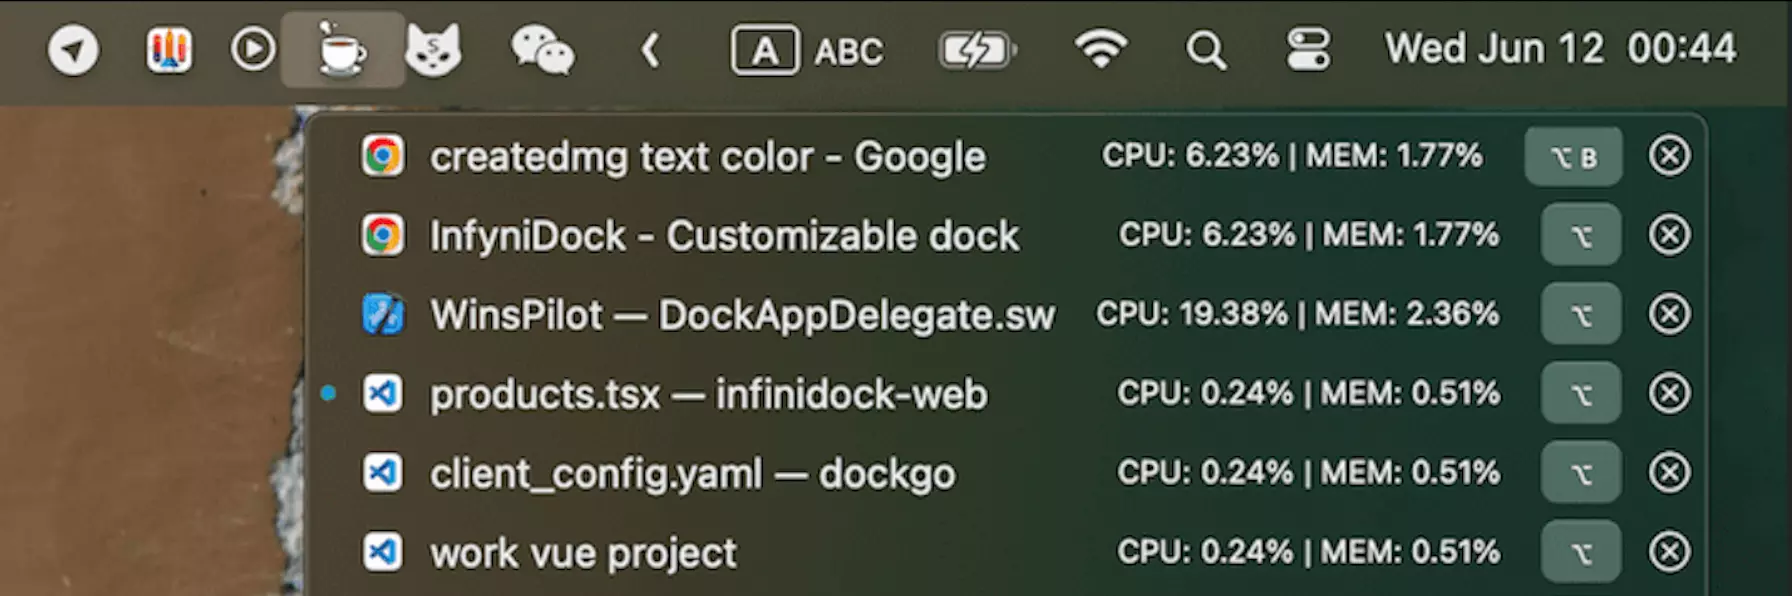Click the Option-B shortcut button for createdmg row
Image resolution: width=1792 pixels, height=596 pixels.
coord(1573,156)
